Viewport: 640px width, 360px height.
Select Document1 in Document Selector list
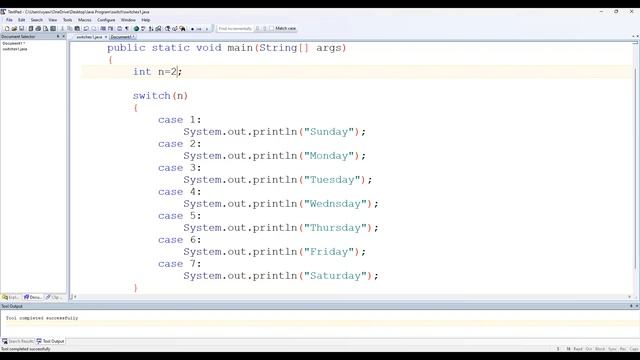tap(13, 43)
